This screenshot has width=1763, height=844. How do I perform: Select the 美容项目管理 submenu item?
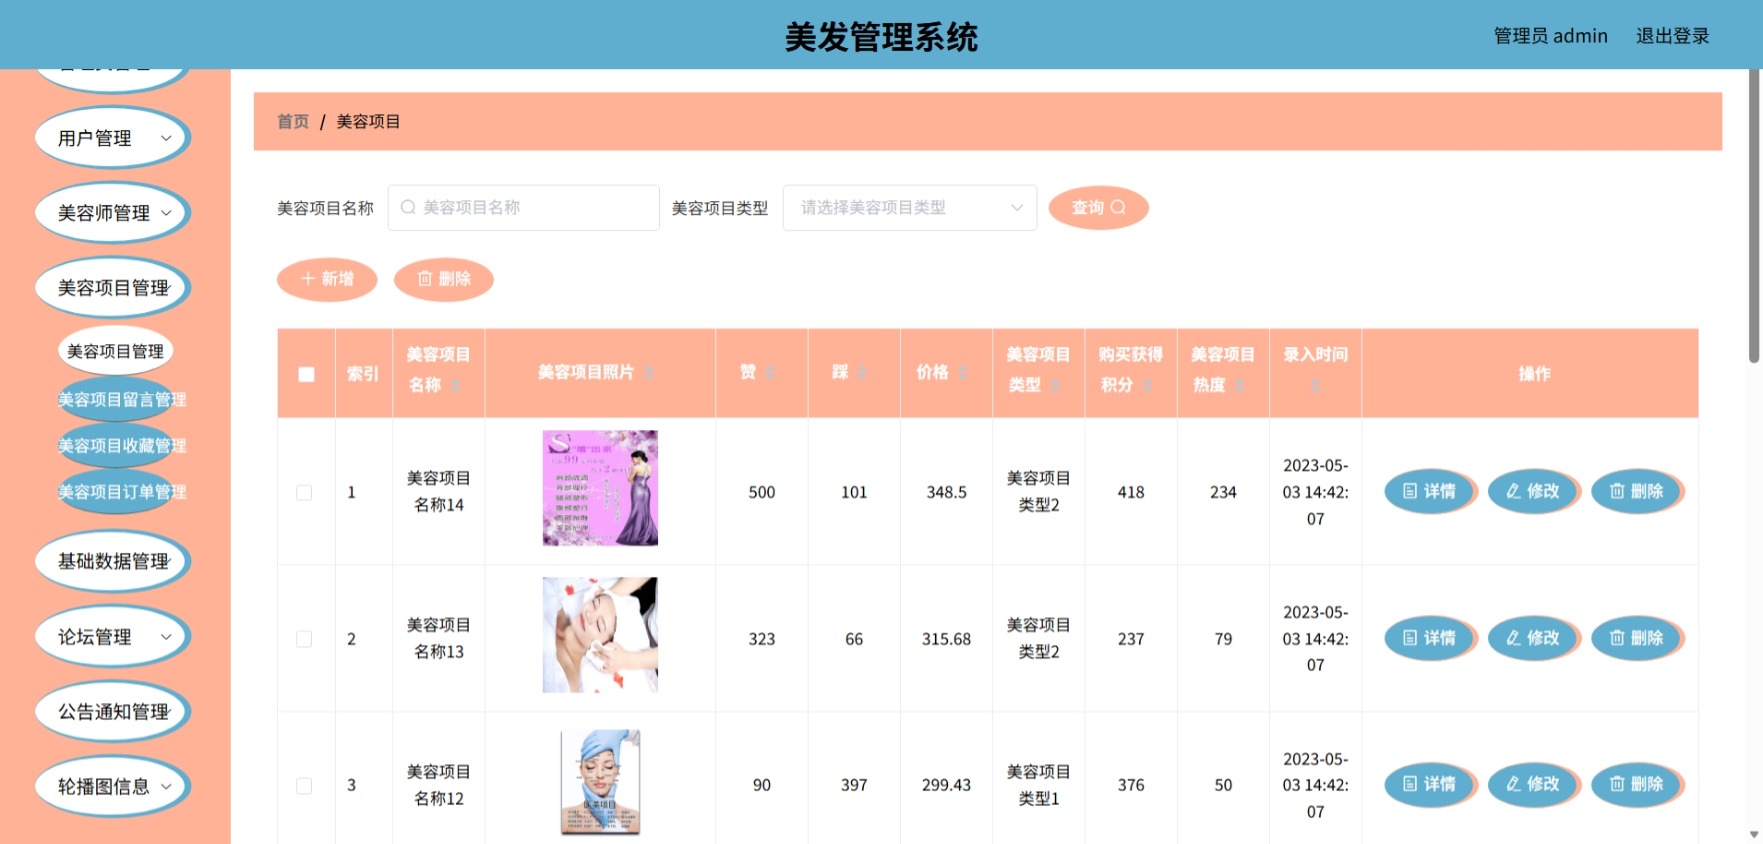116,351
